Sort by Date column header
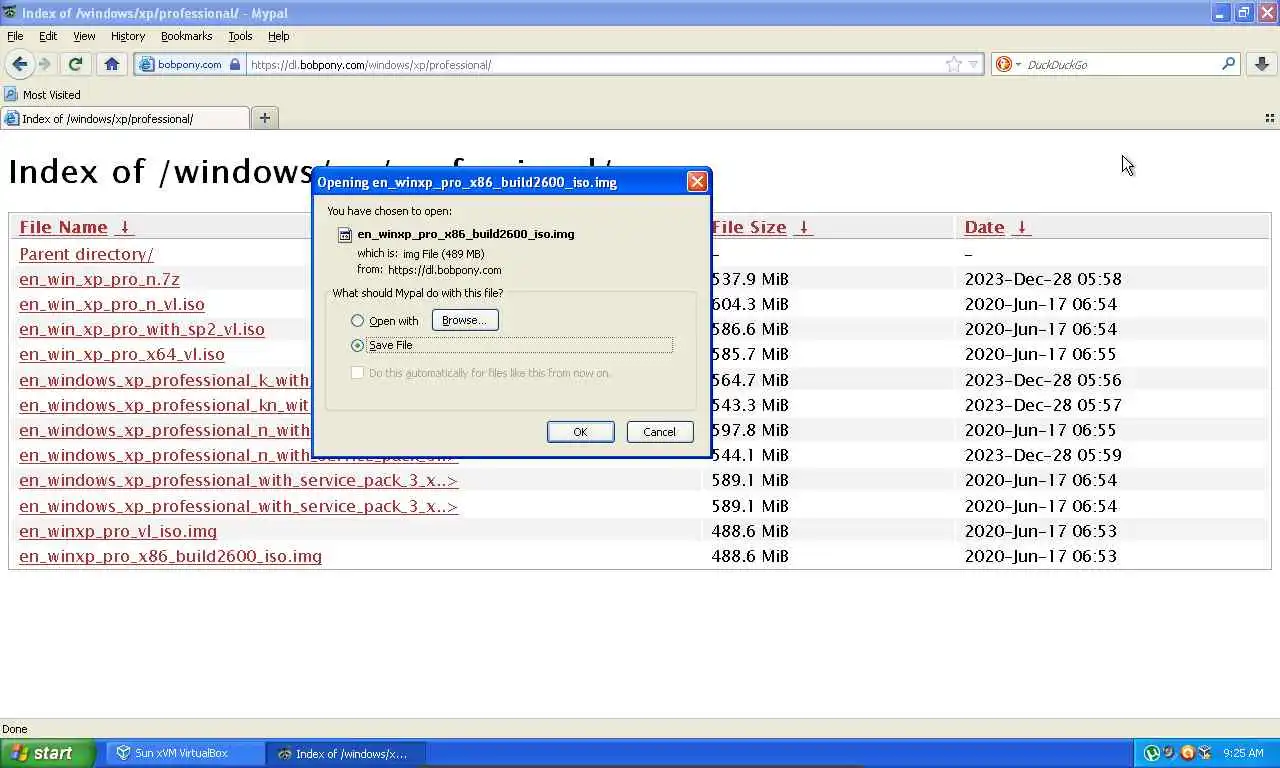Screen dimensions: 1280x768 click(984, 227)
